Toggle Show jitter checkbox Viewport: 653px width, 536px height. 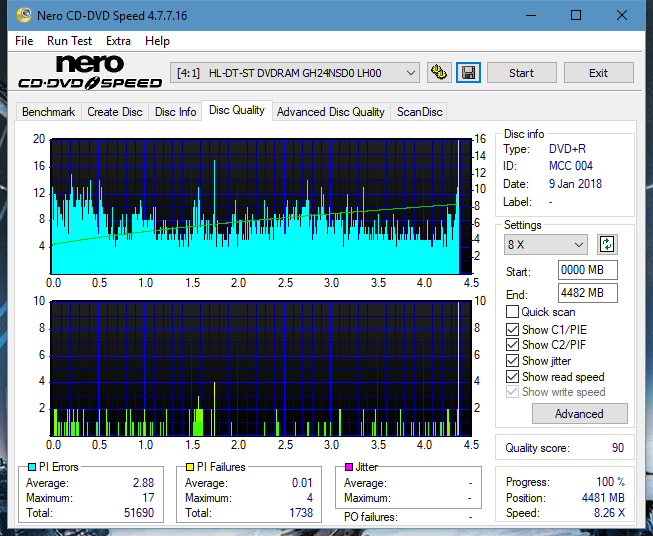tap(512, 361)
